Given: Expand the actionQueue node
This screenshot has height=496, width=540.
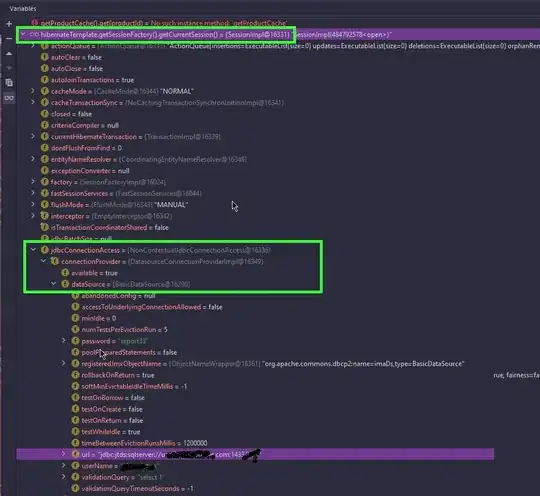Looking at the screenshot, I should point(33,45).
